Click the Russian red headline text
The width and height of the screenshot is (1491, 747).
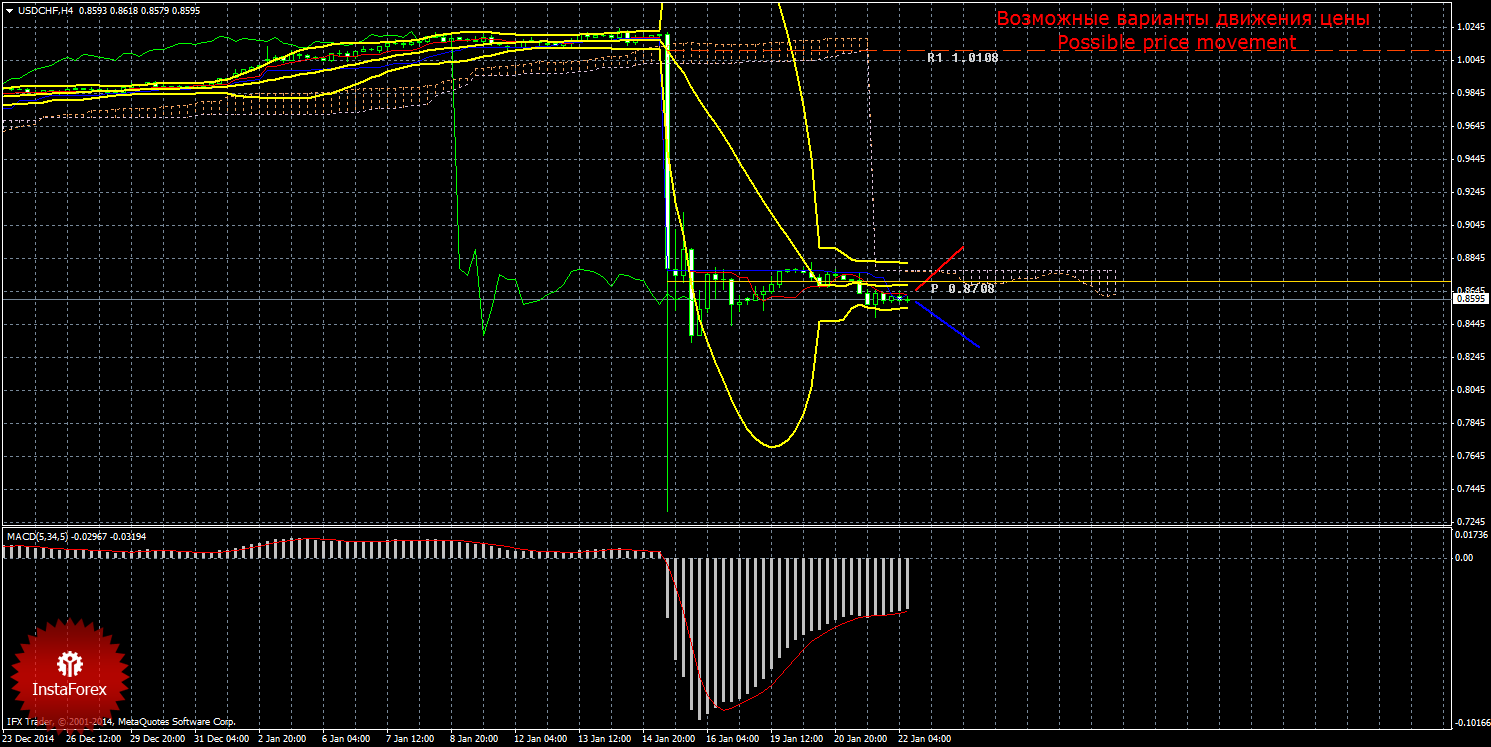[x=1182, y=18]
